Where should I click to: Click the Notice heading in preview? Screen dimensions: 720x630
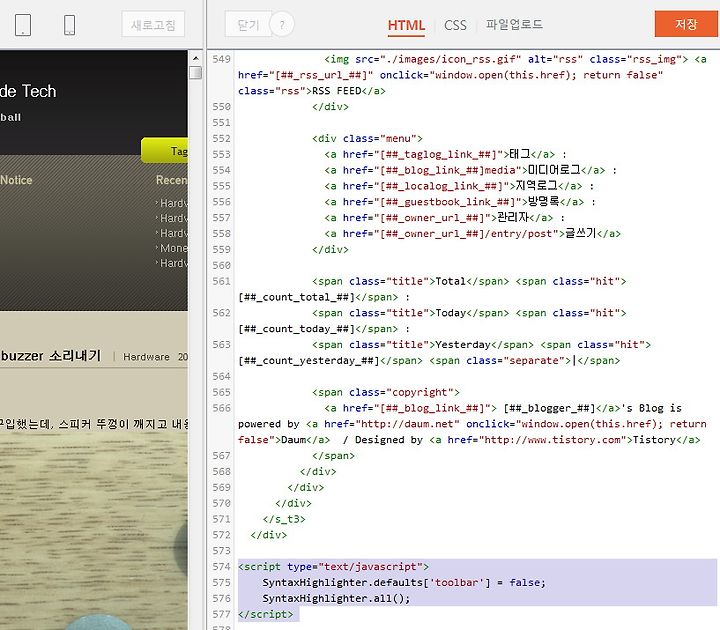[16, 180]
